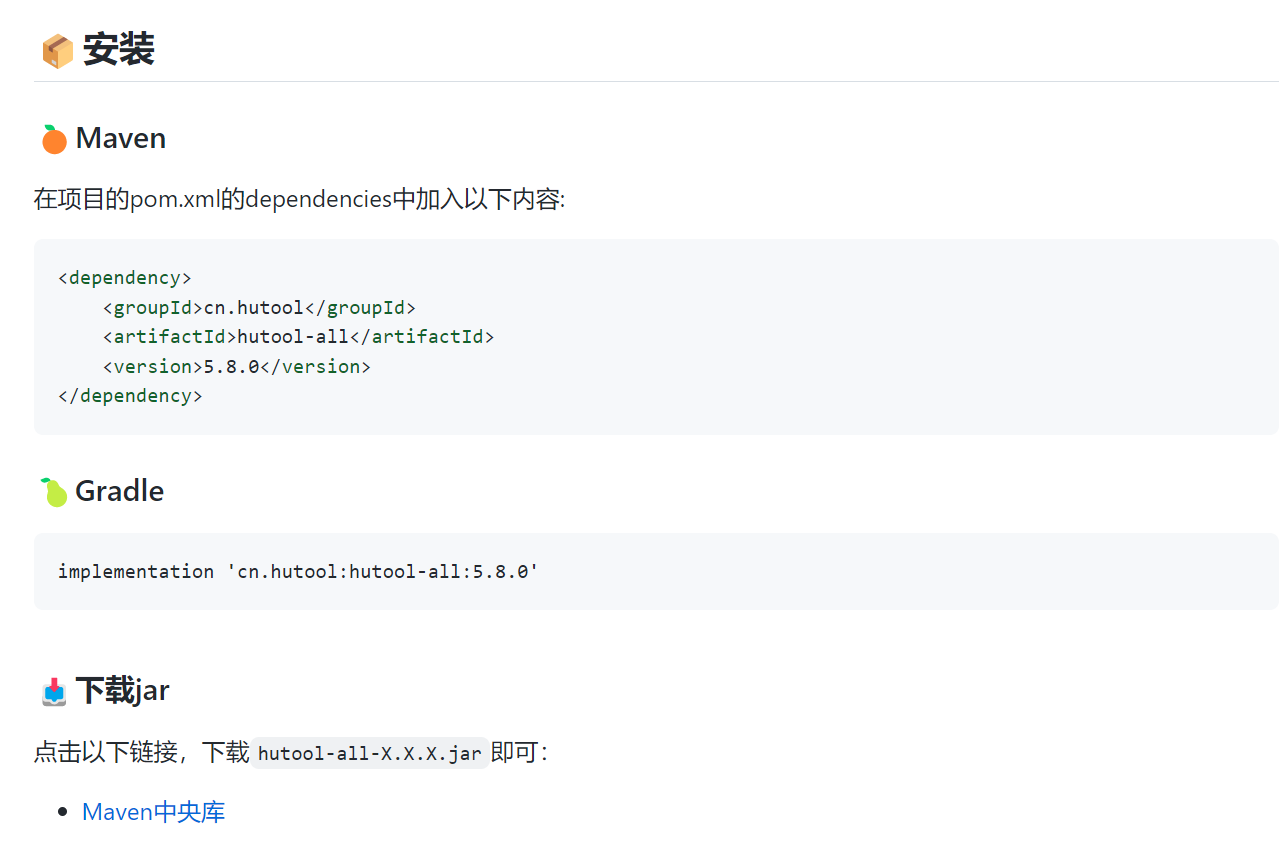Click the closing </dependency> tag line
The image size is (1288, 841).
coord(130,395)
